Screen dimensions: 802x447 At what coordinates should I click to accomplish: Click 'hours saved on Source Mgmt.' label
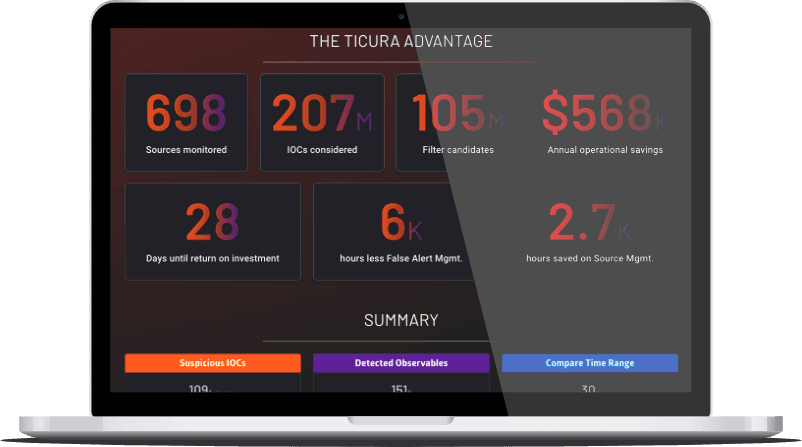pyautogui.click(x=590, y=258)
